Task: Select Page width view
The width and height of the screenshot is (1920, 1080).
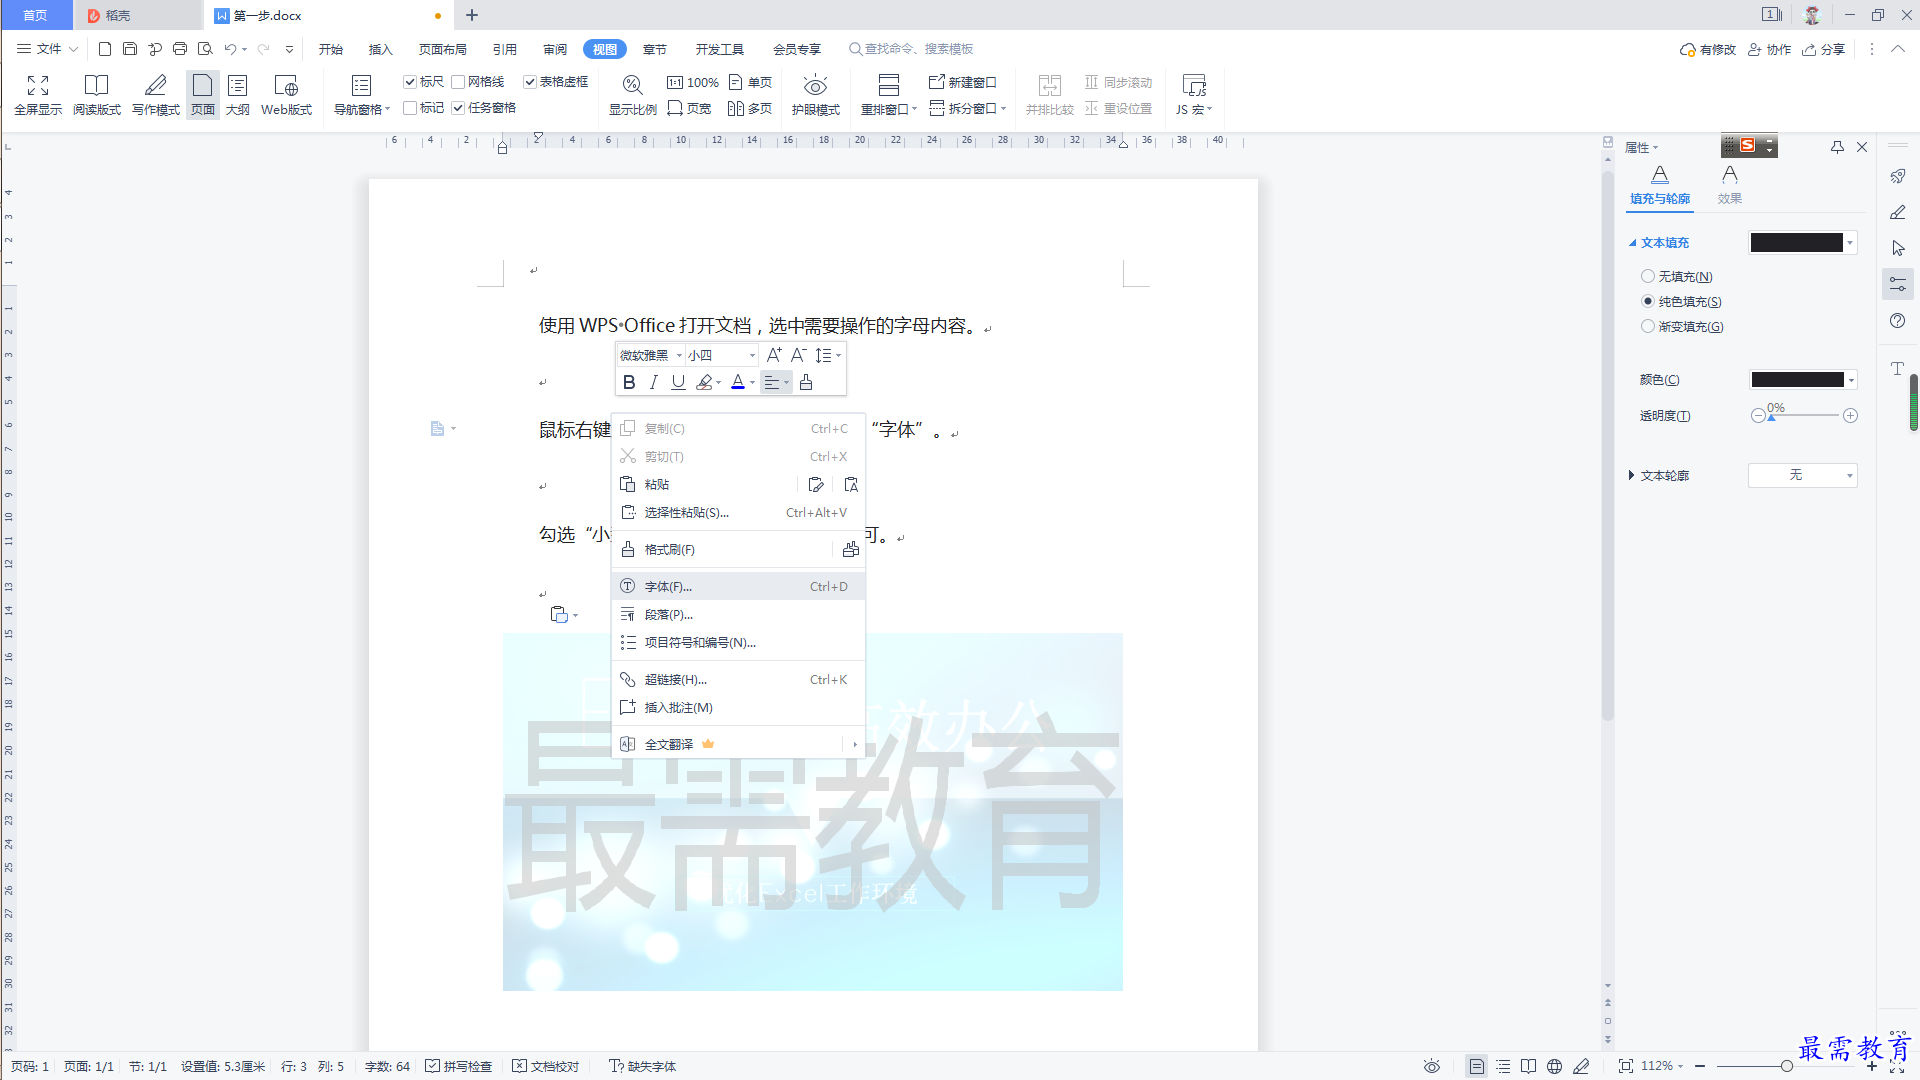Action: [689, 108]
